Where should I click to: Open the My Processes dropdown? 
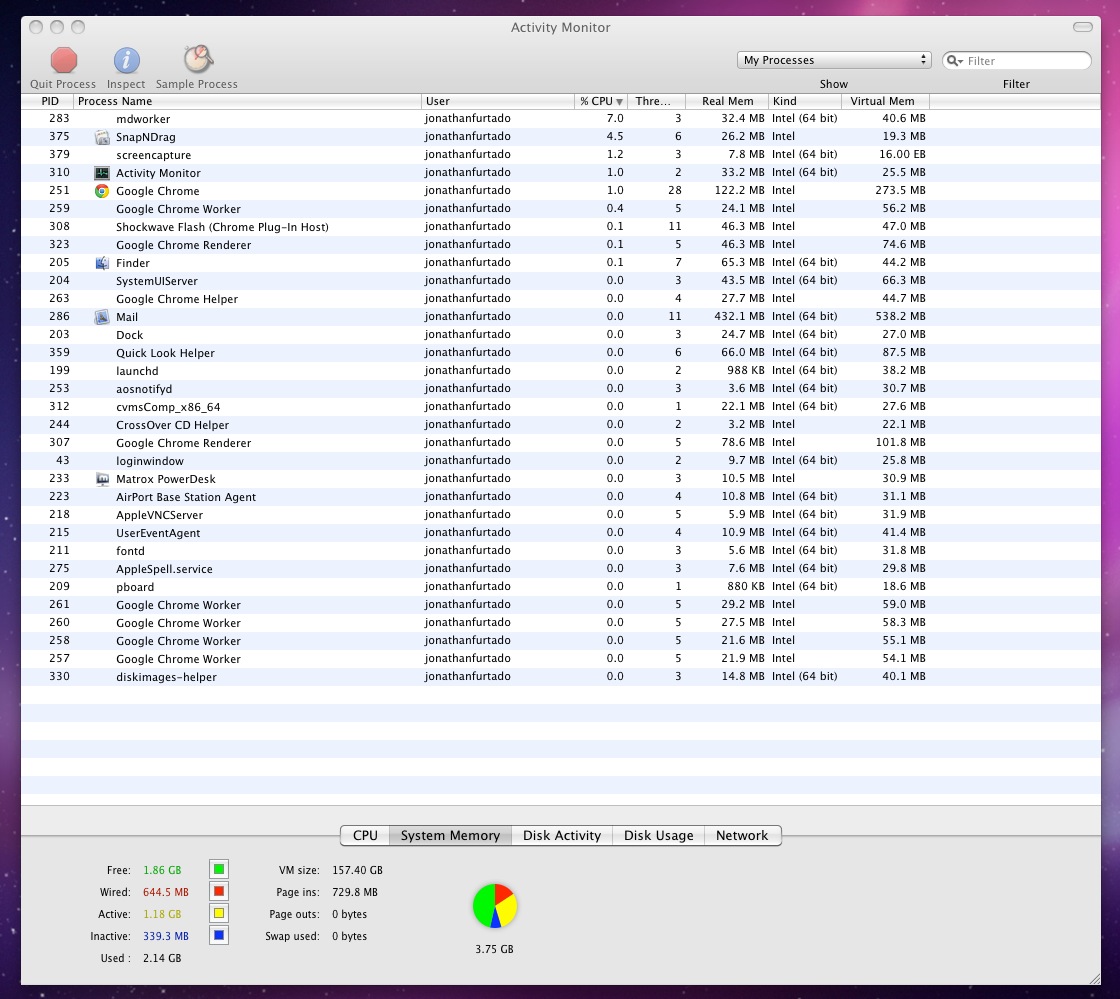(834, 60)
